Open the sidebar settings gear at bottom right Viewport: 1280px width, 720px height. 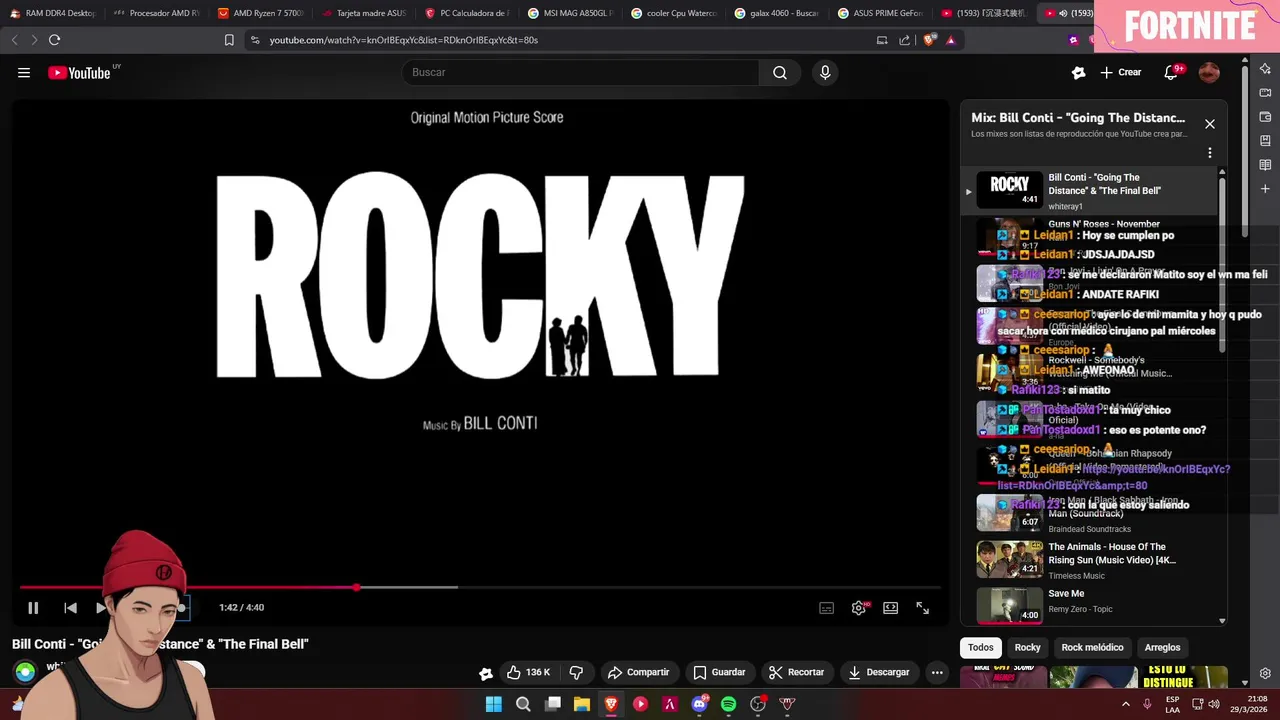pyautogui.click(x=1265, y=674)
